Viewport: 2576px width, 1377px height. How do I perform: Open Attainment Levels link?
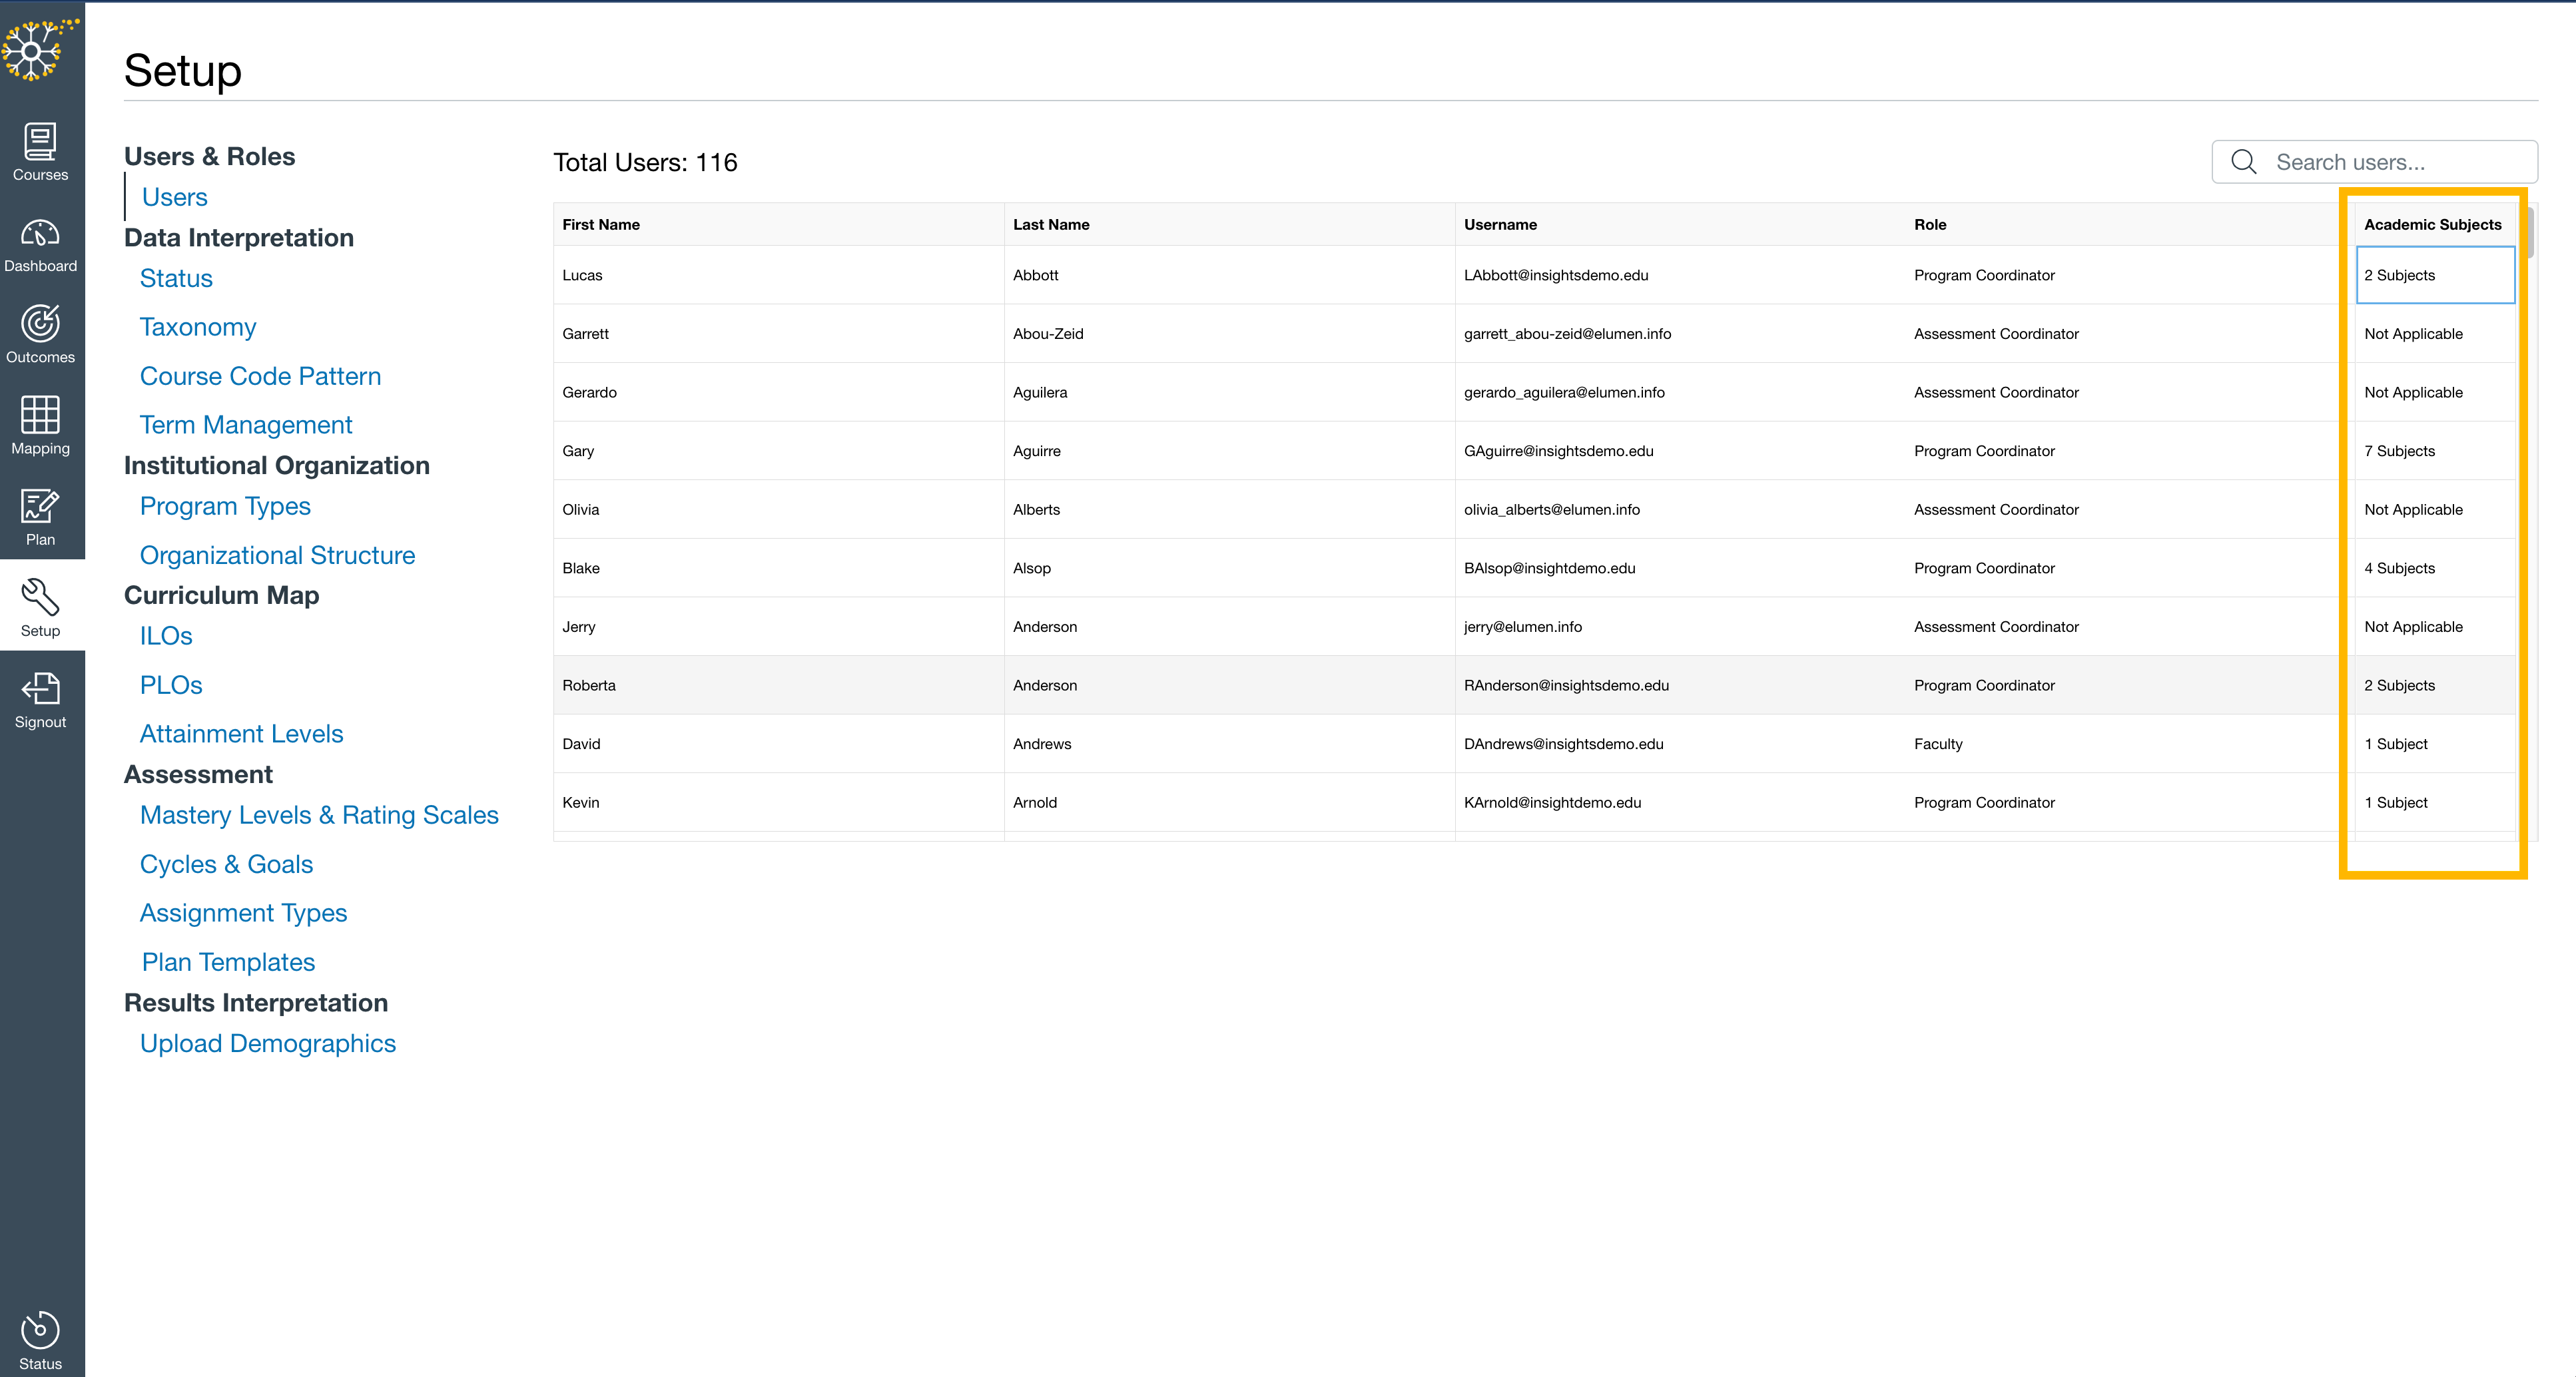click(x=241, y=734)
